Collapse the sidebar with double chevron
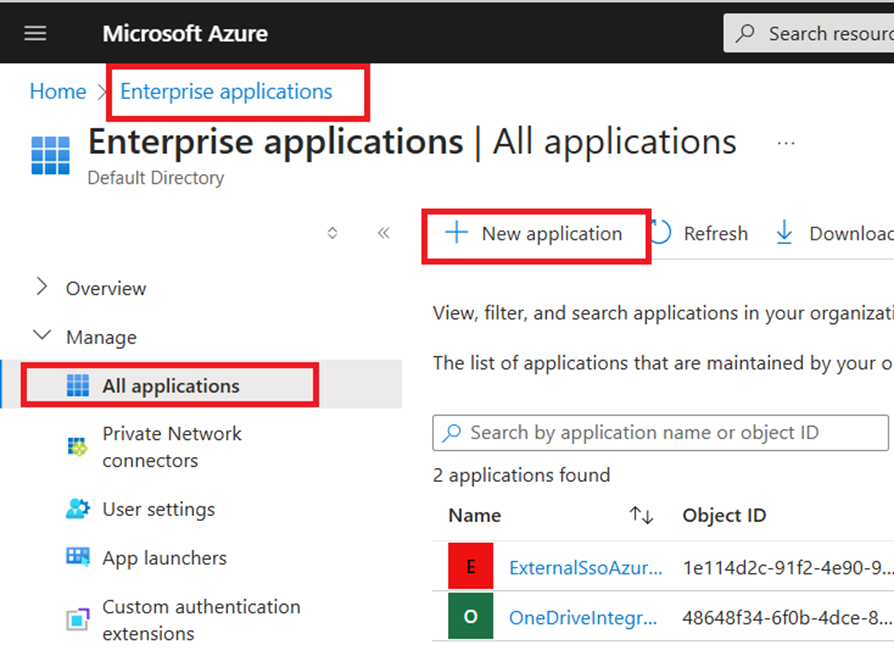This screenshot has height=667, width=894. [384, 233]
